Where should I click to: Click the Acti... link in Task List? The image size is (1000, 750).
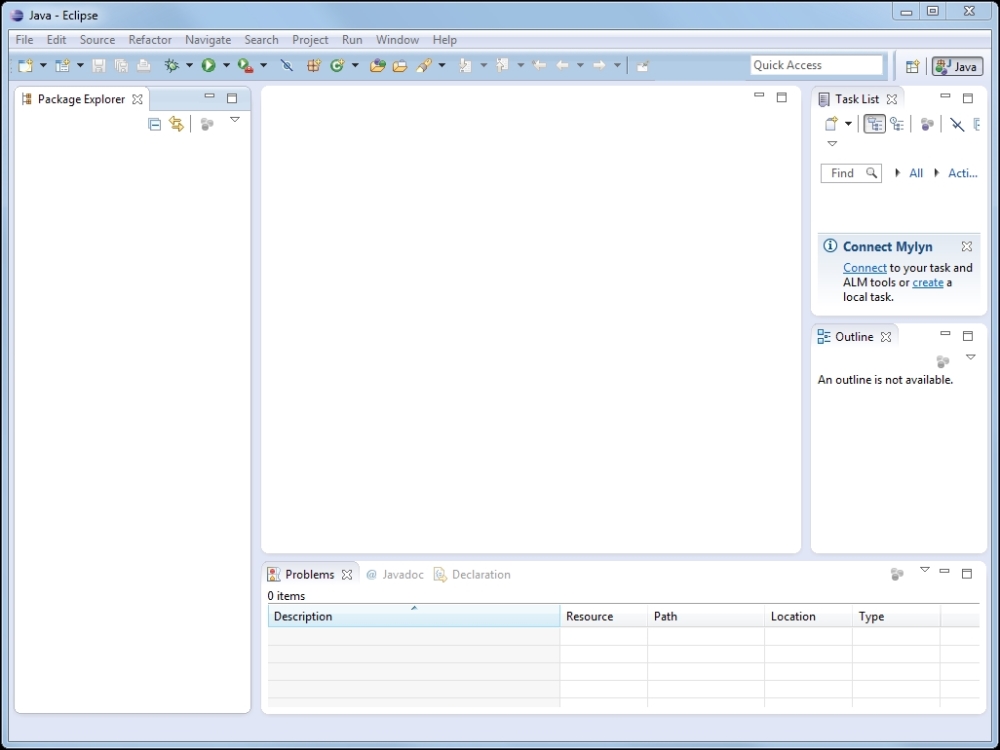[962, 173]
